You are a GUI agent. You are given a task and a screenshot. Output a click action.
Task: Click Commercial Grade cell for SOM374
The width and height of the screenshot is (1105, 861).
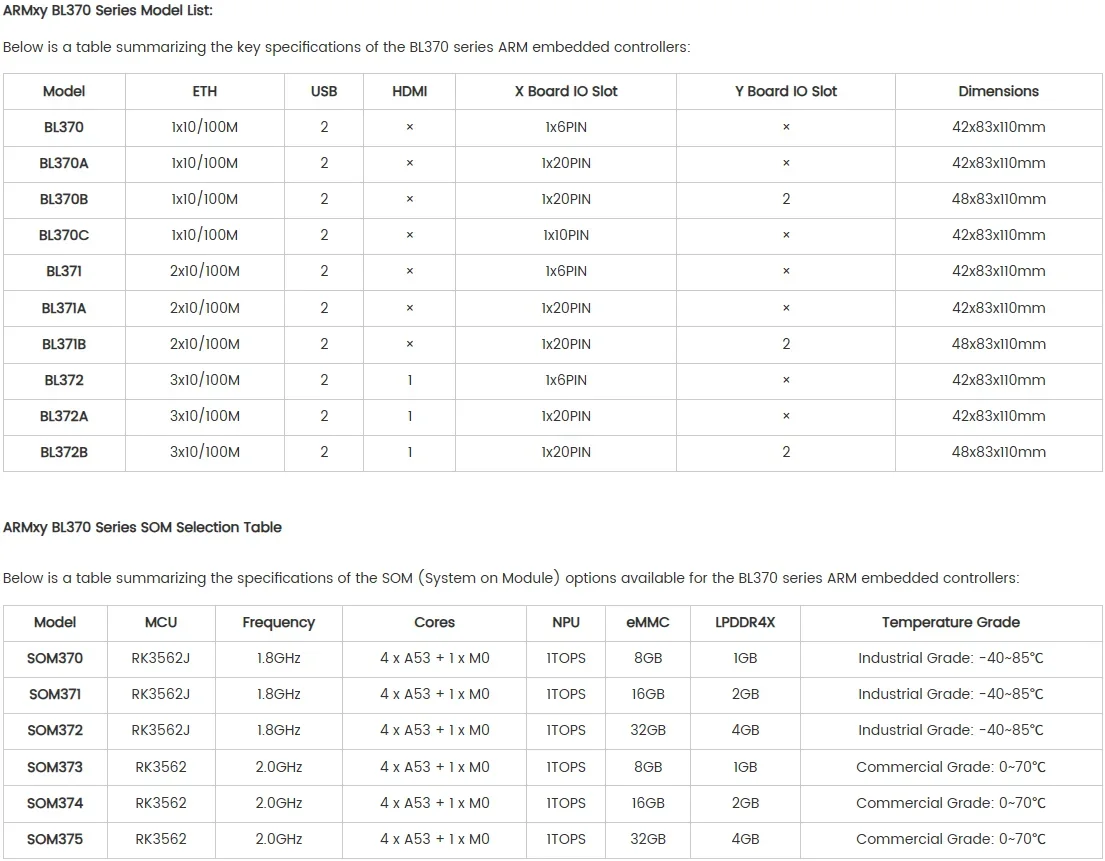951,803
